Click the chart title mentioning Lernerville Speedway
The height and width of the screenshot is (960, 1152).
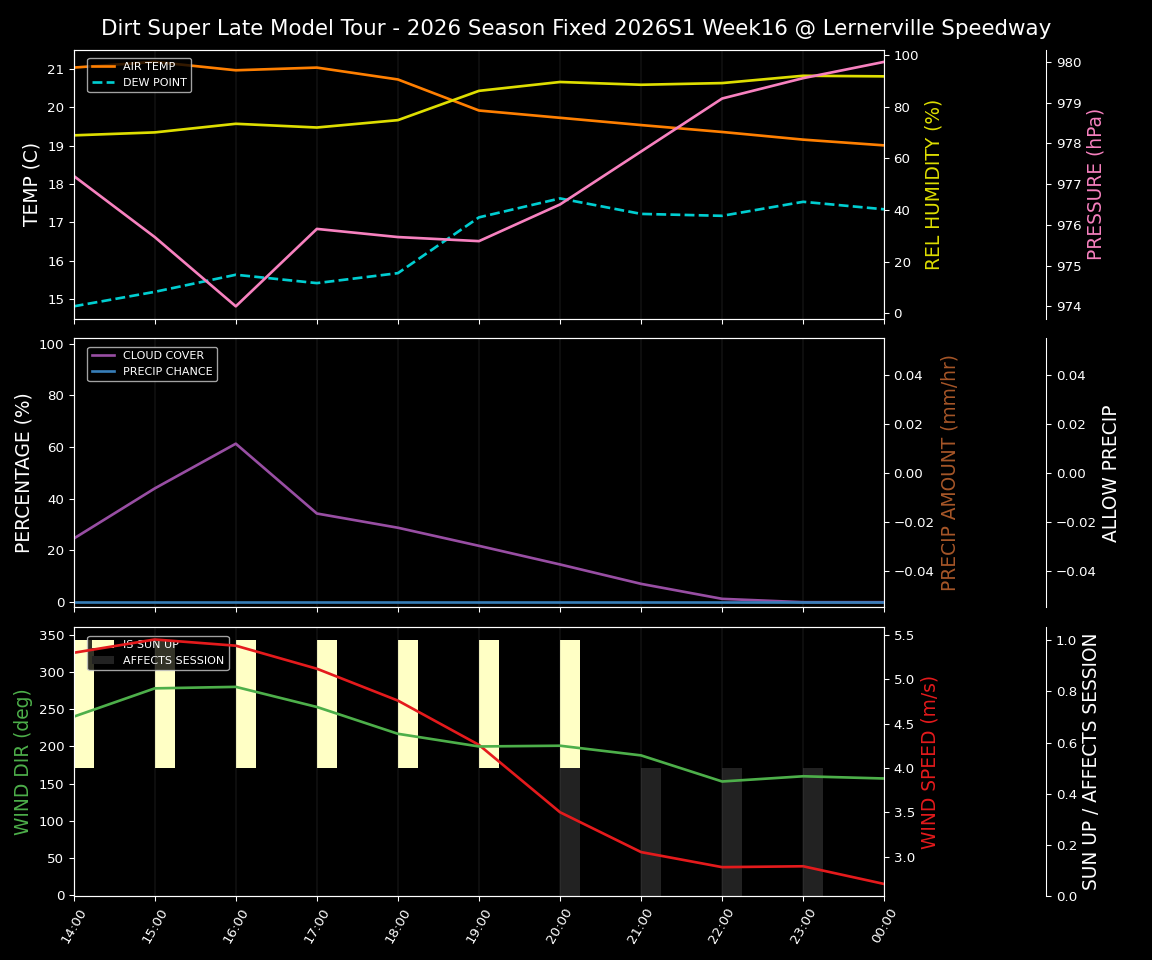(x=576, y=28)
